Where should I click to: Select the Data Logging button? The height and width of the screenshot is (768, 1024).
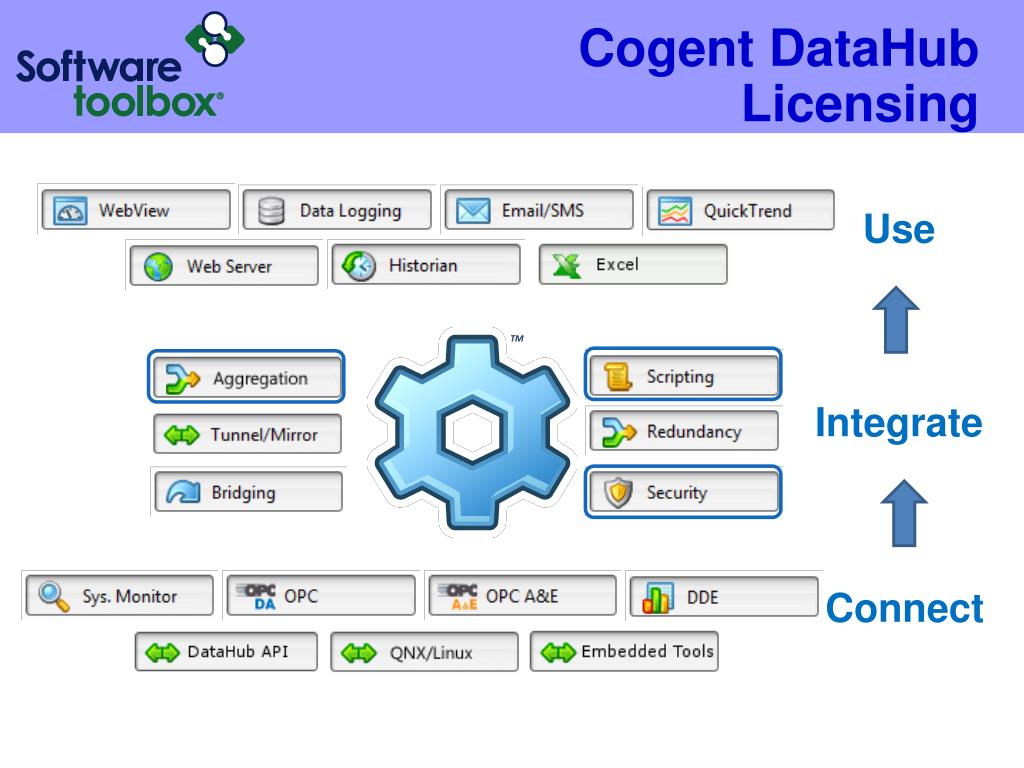(x=338, y=210)
